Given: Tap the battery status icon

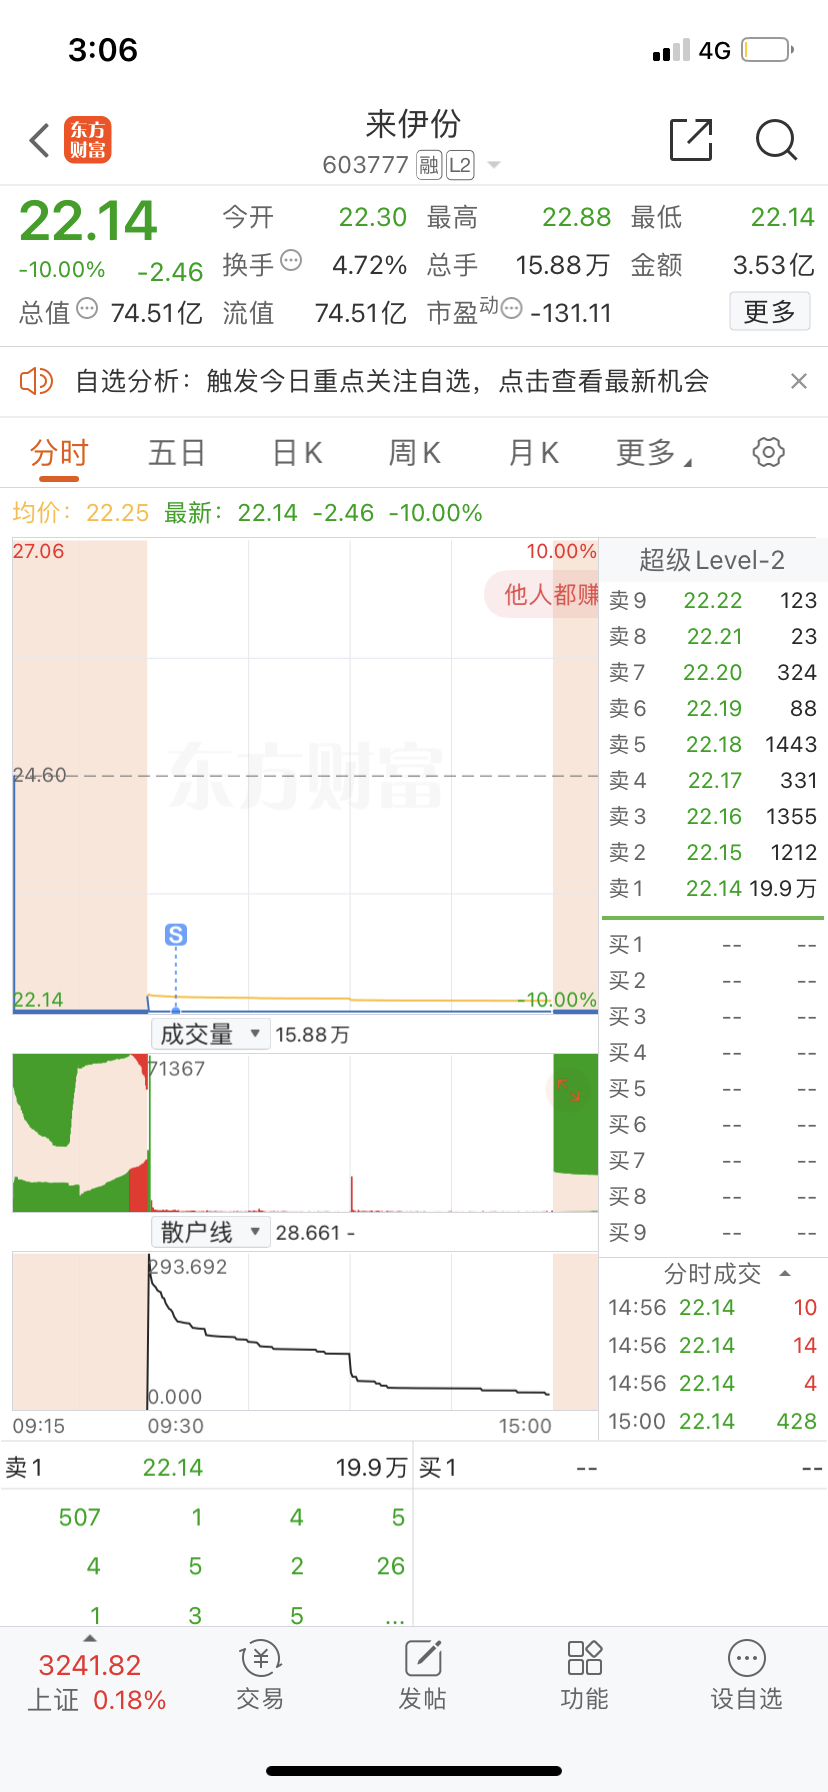Looking at the screenshot, I should tap(768, 50).
